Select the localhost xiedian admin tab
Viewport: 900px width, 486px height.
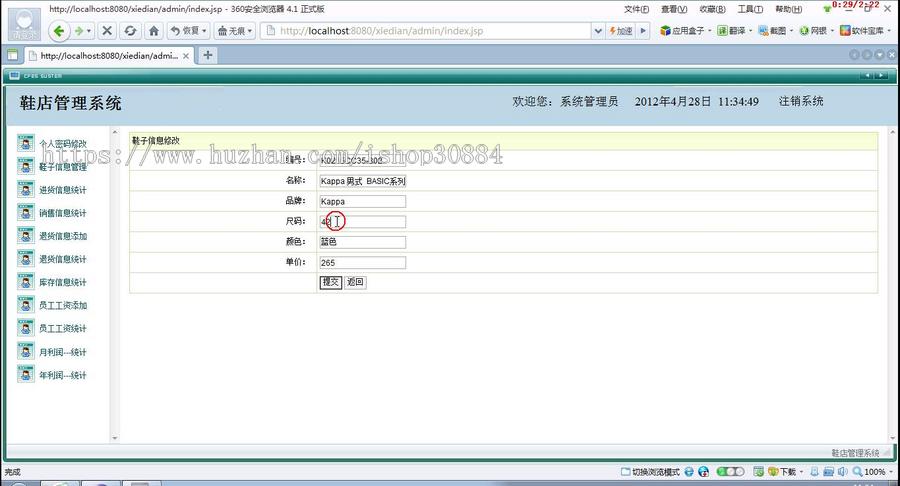pos(109,56)
